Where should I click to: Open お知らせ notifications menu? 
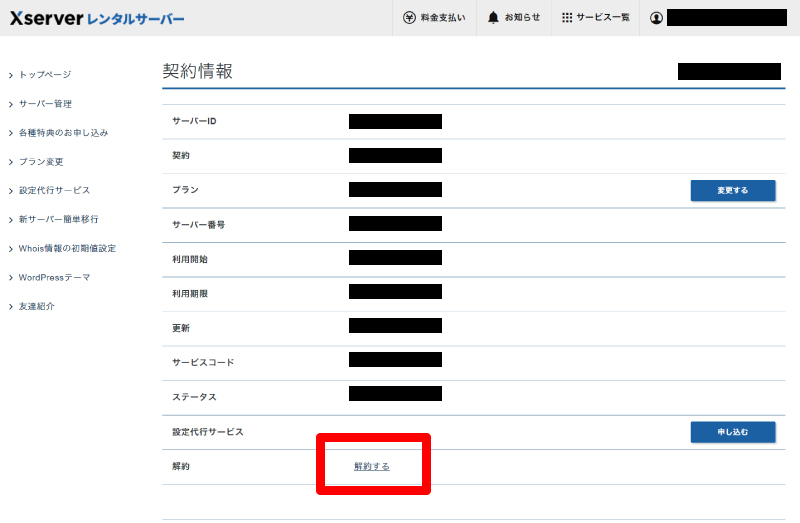[522, 18]
